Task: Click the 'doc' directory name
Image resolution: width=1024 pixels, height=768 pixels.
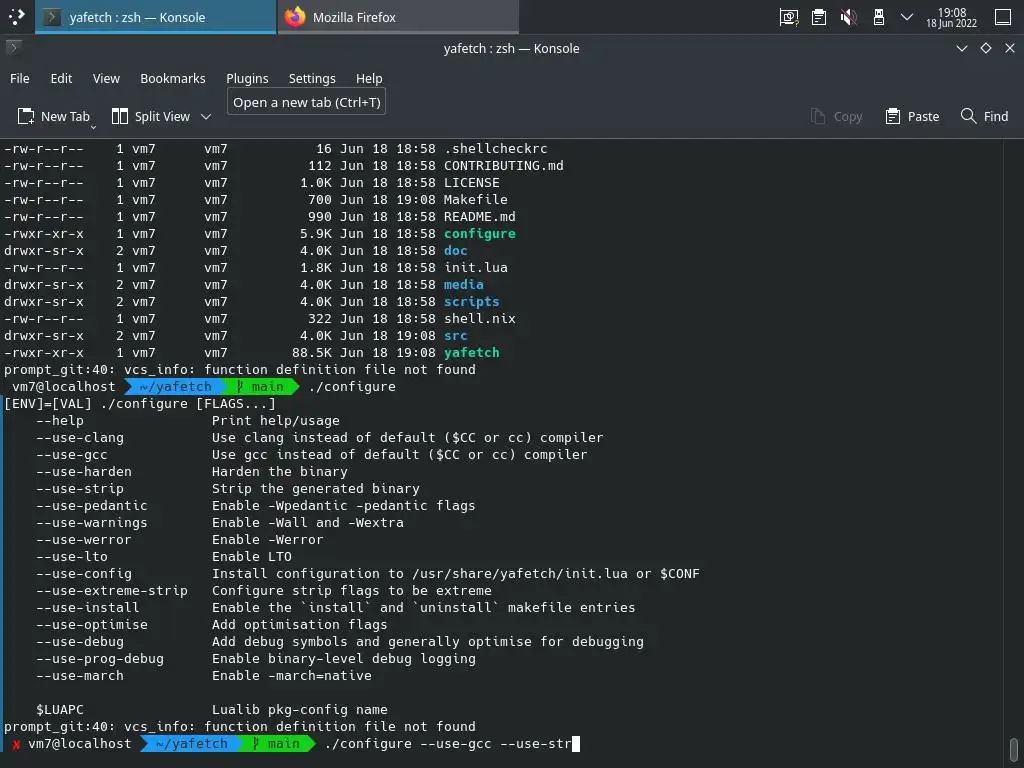Action: (456, 251)
